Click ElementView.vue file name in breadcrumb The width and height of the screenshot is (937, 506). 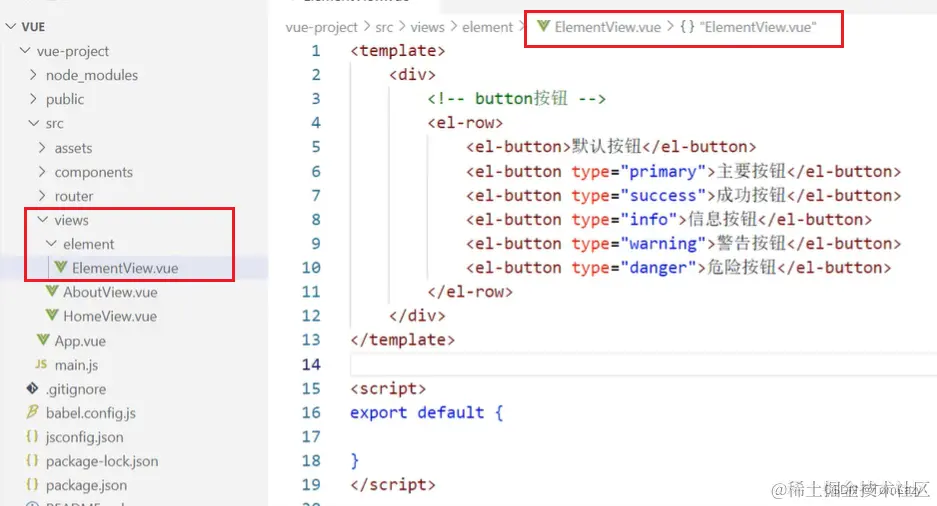coord(608,27)
